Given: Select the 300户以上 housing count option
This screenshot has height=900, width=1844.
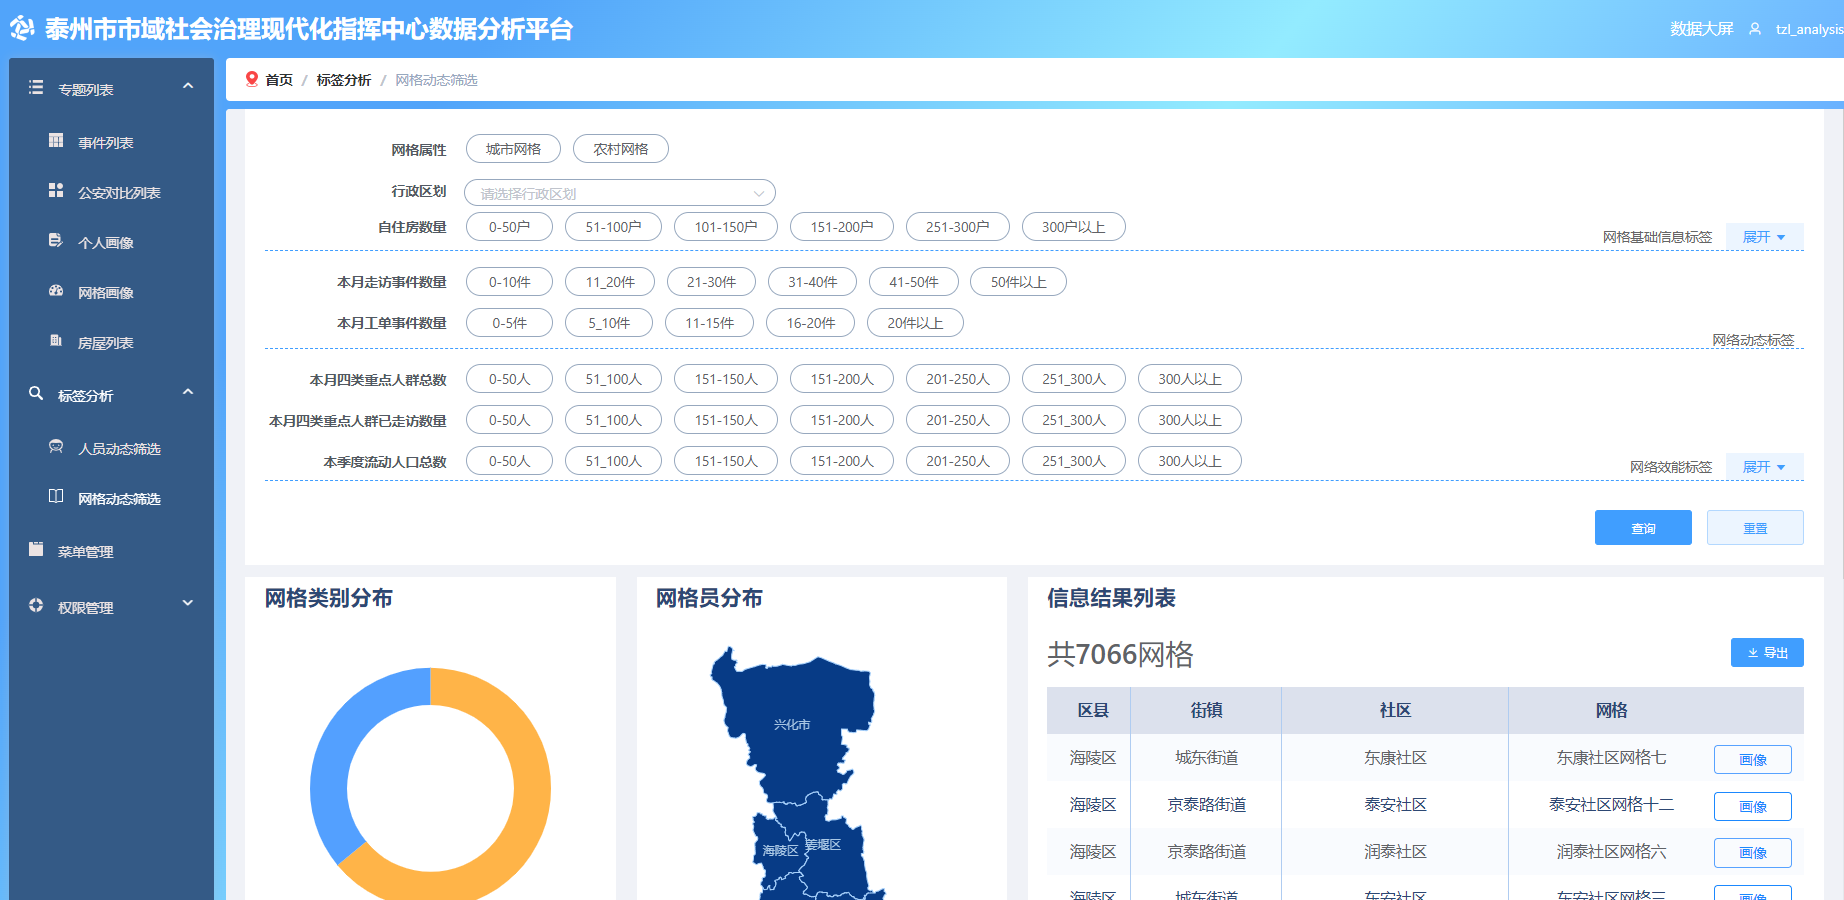Looking at the screenshot, I should 1073,227.
